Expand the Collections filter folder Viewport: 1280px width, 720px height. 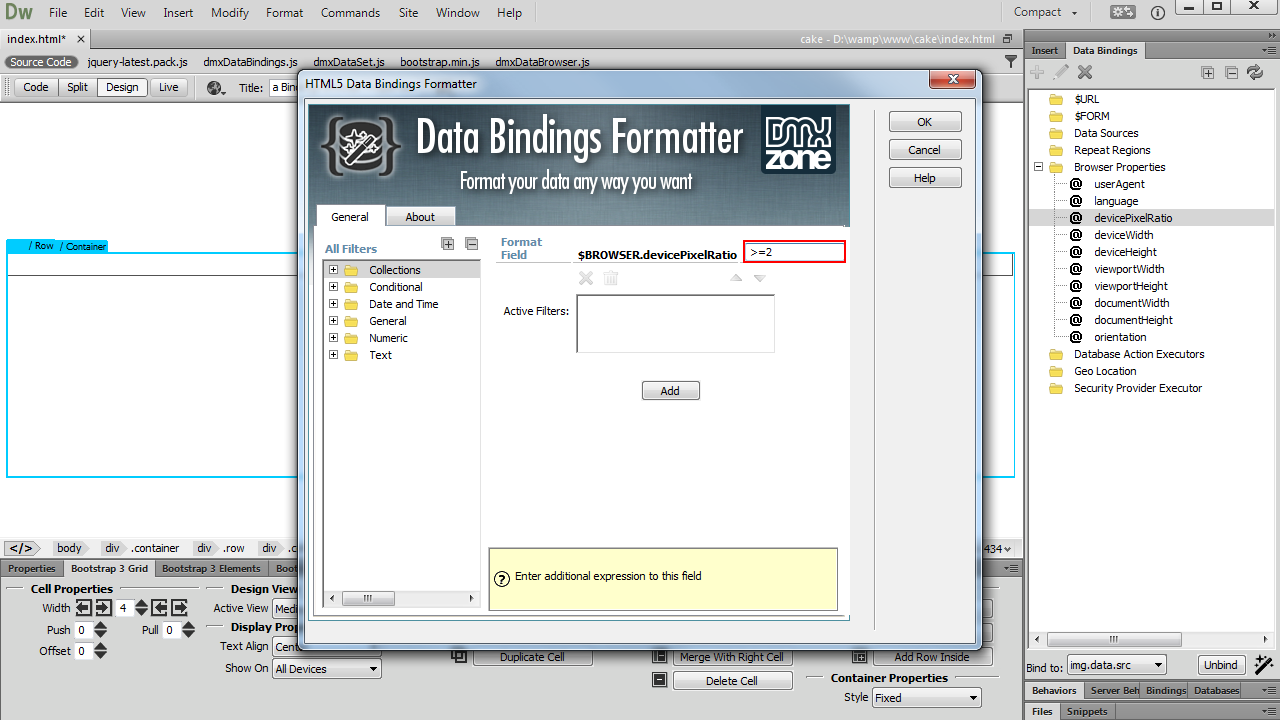pyautogui.click(x=333, y=270)
